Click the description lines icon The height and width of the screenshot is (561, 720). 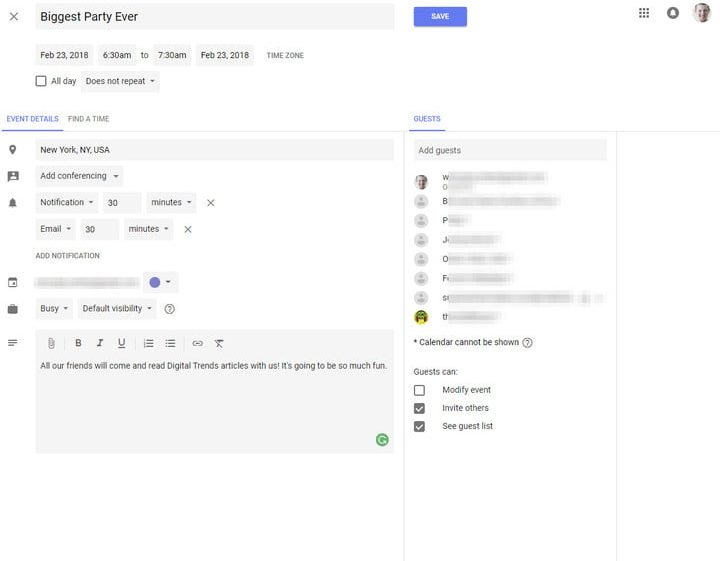tap(13, 343)
